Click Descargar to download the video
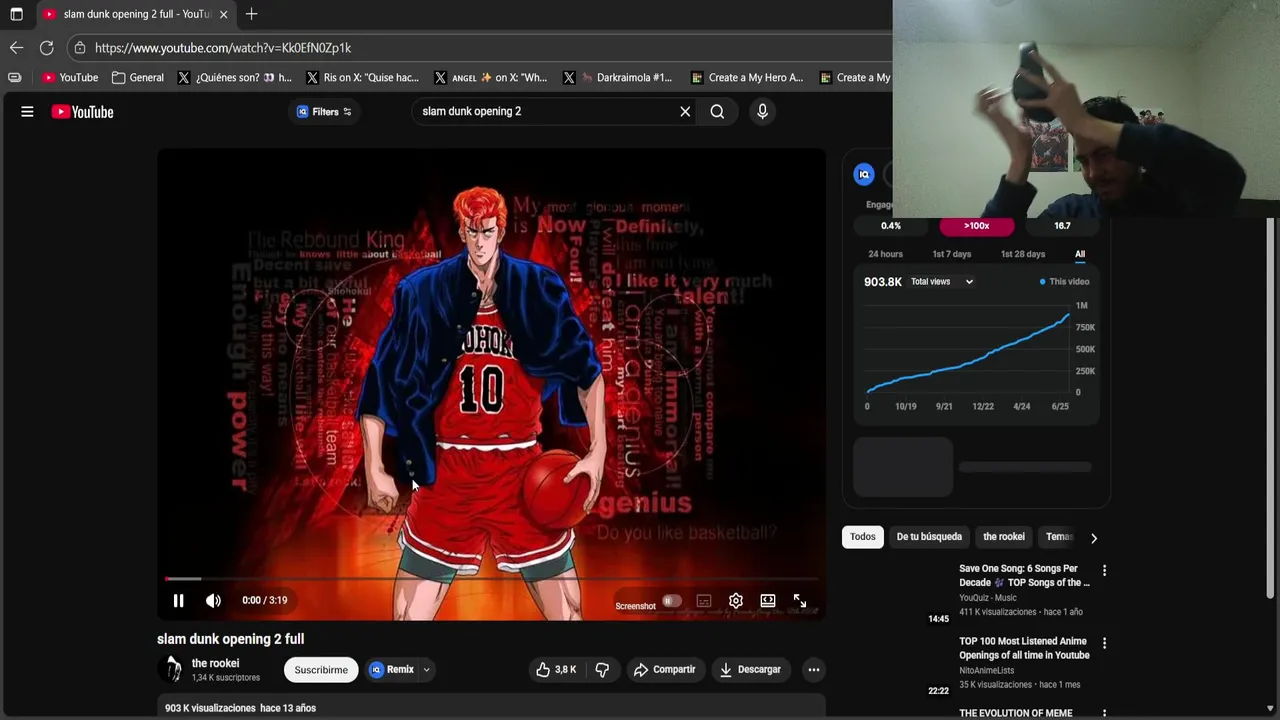 (x=750, y=669)
